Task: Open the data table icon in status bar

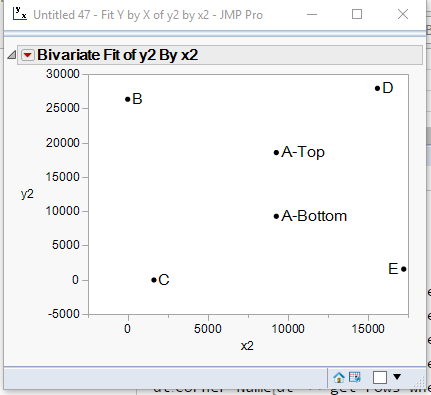Action: (x=355, y=377)
